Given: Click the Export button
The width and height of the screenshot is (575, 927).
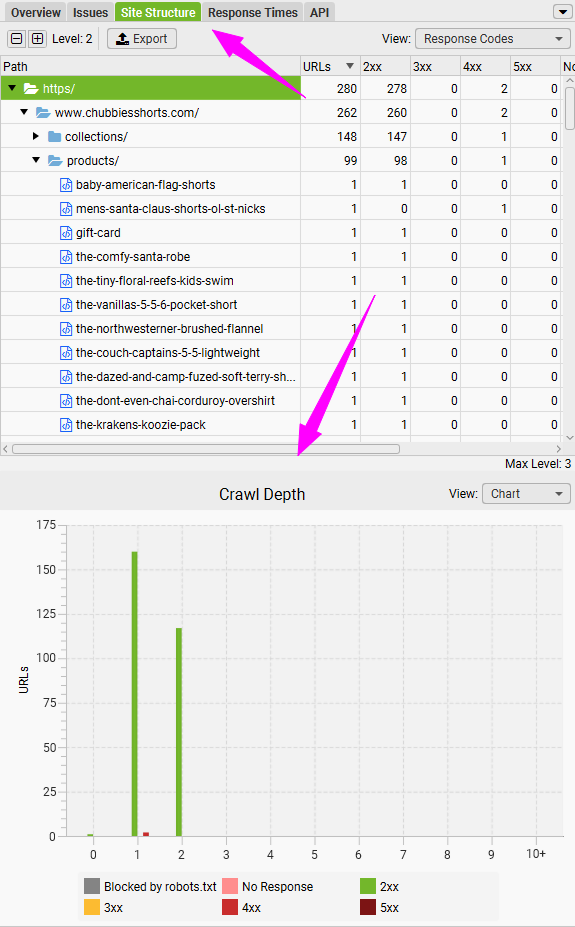Looking at the screenshot, I should [x=142, y=39].
